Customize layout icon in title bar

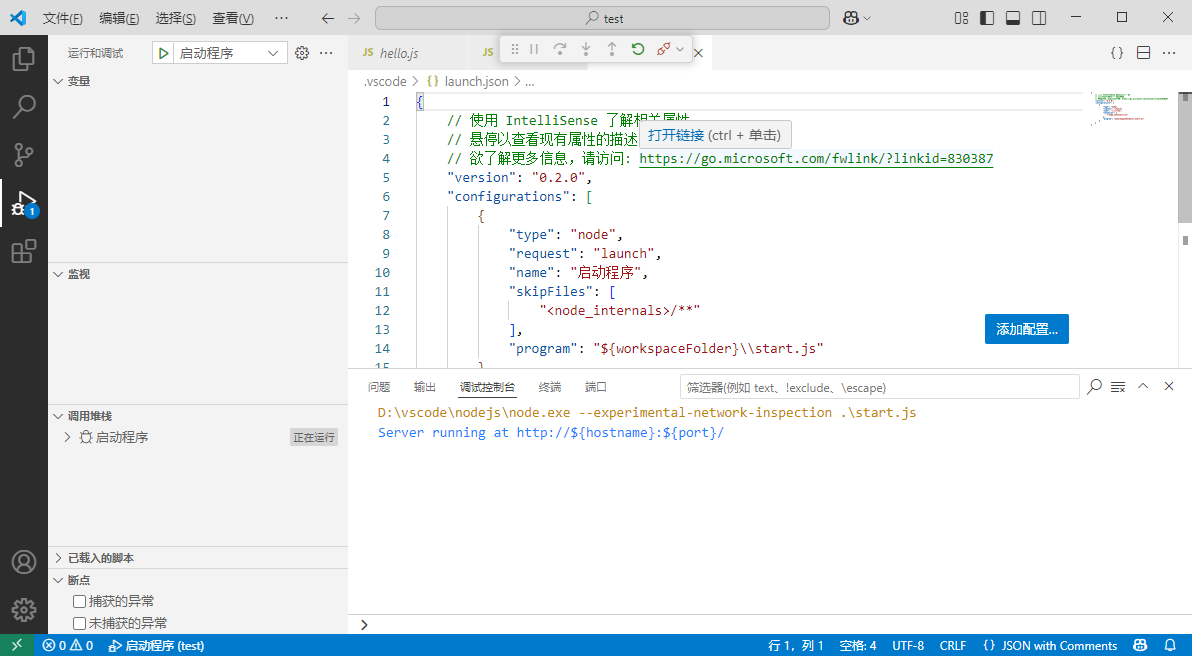click(961, 18)
